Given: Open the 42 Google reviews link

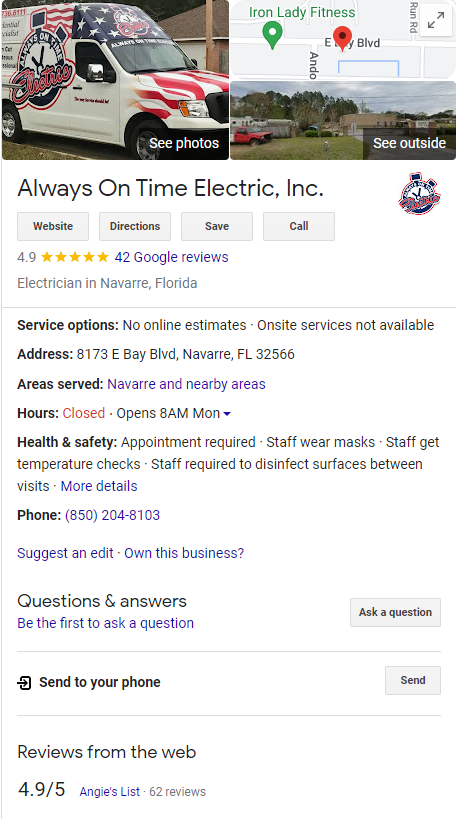Looking at the screenshot, I should pyautogui.click(x=171, y=257).
